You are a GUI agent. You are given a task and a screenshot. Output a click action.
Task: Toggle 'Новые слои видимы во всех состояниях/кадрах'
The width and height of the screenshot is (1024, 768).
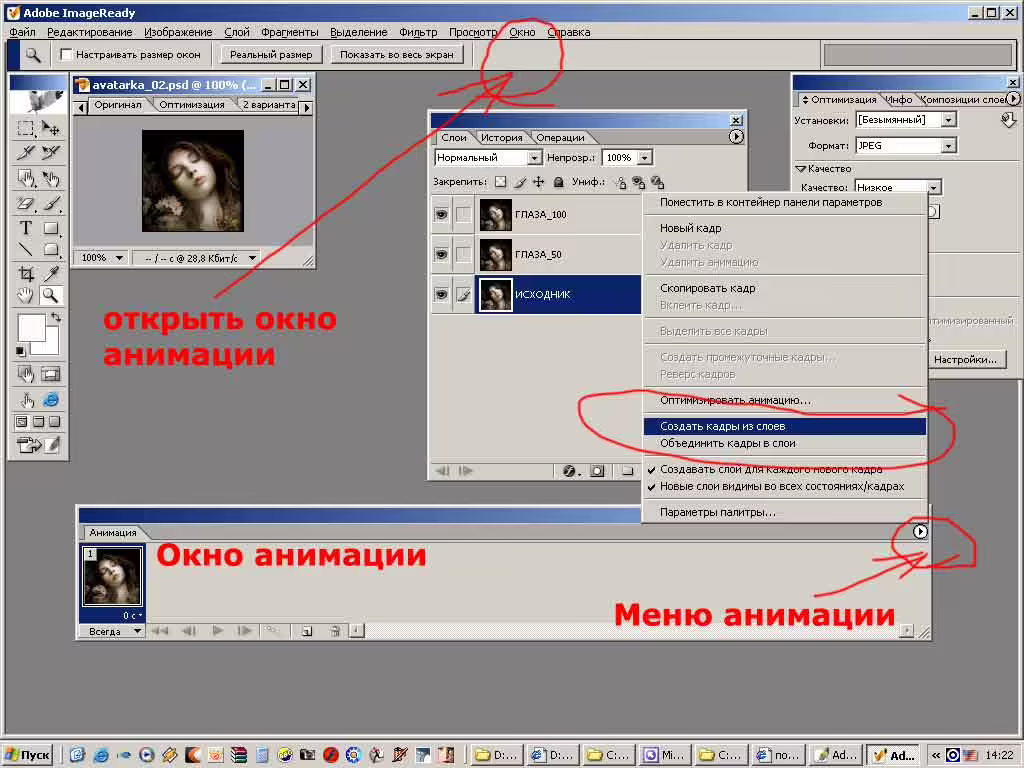(x=782, y=486)
